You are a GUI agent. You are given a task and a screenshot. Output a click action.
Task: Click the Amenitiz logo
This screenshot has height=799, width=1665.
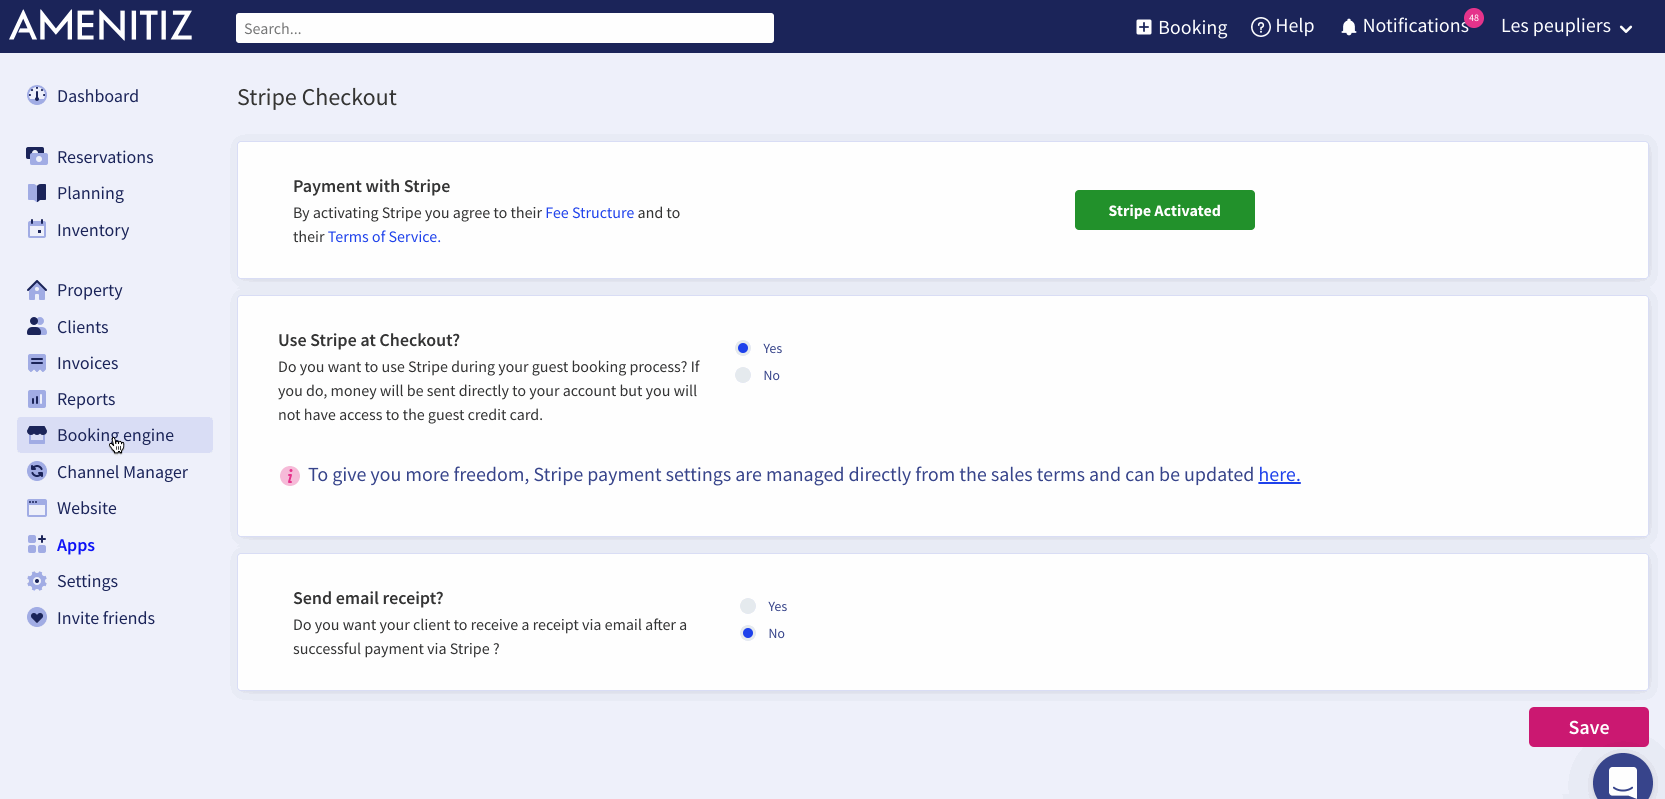coord(101,25)
